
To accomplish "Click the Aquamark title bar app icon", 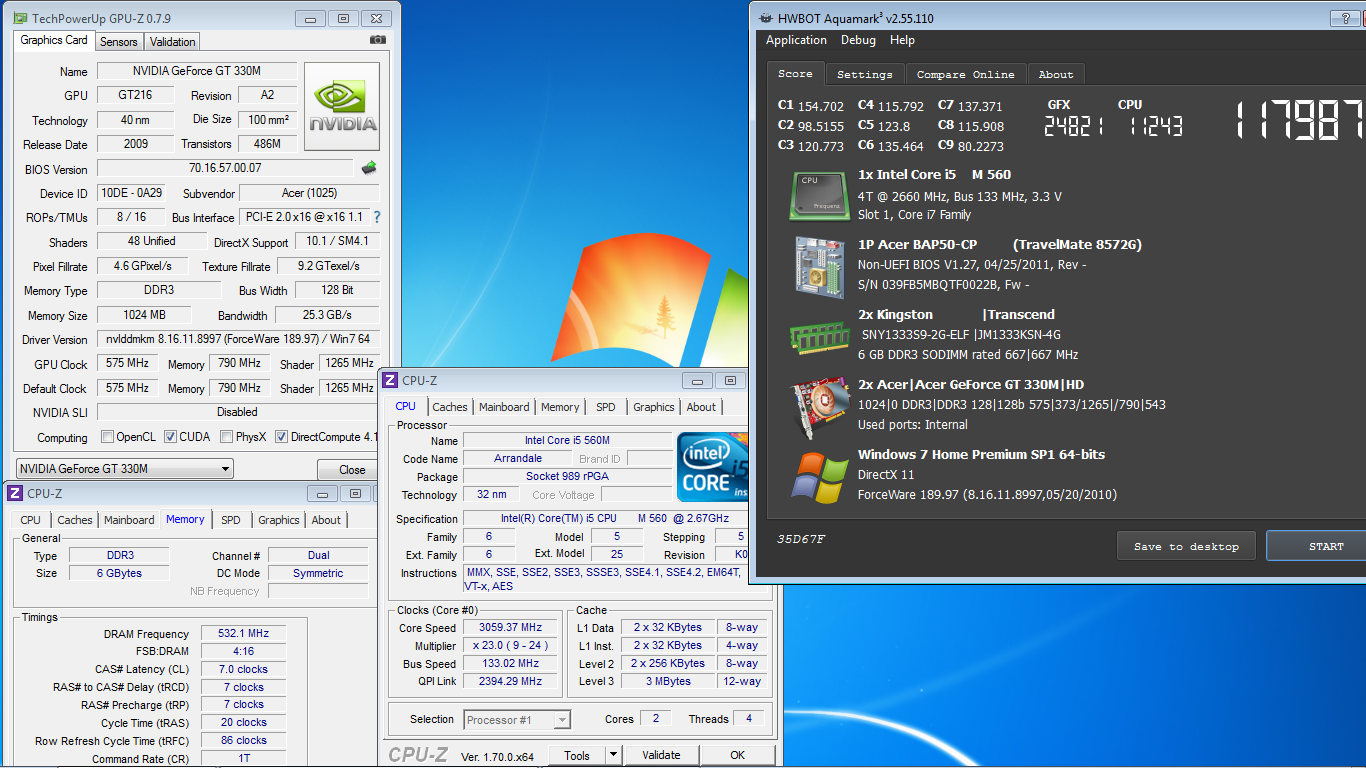I will 766,18.
